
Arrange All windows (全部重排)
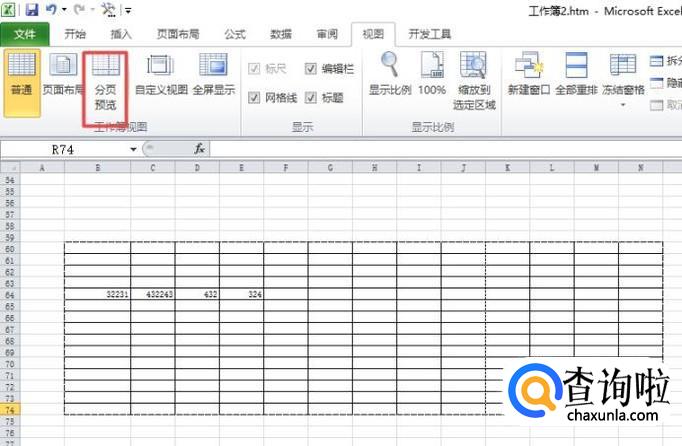click(576, 74)
